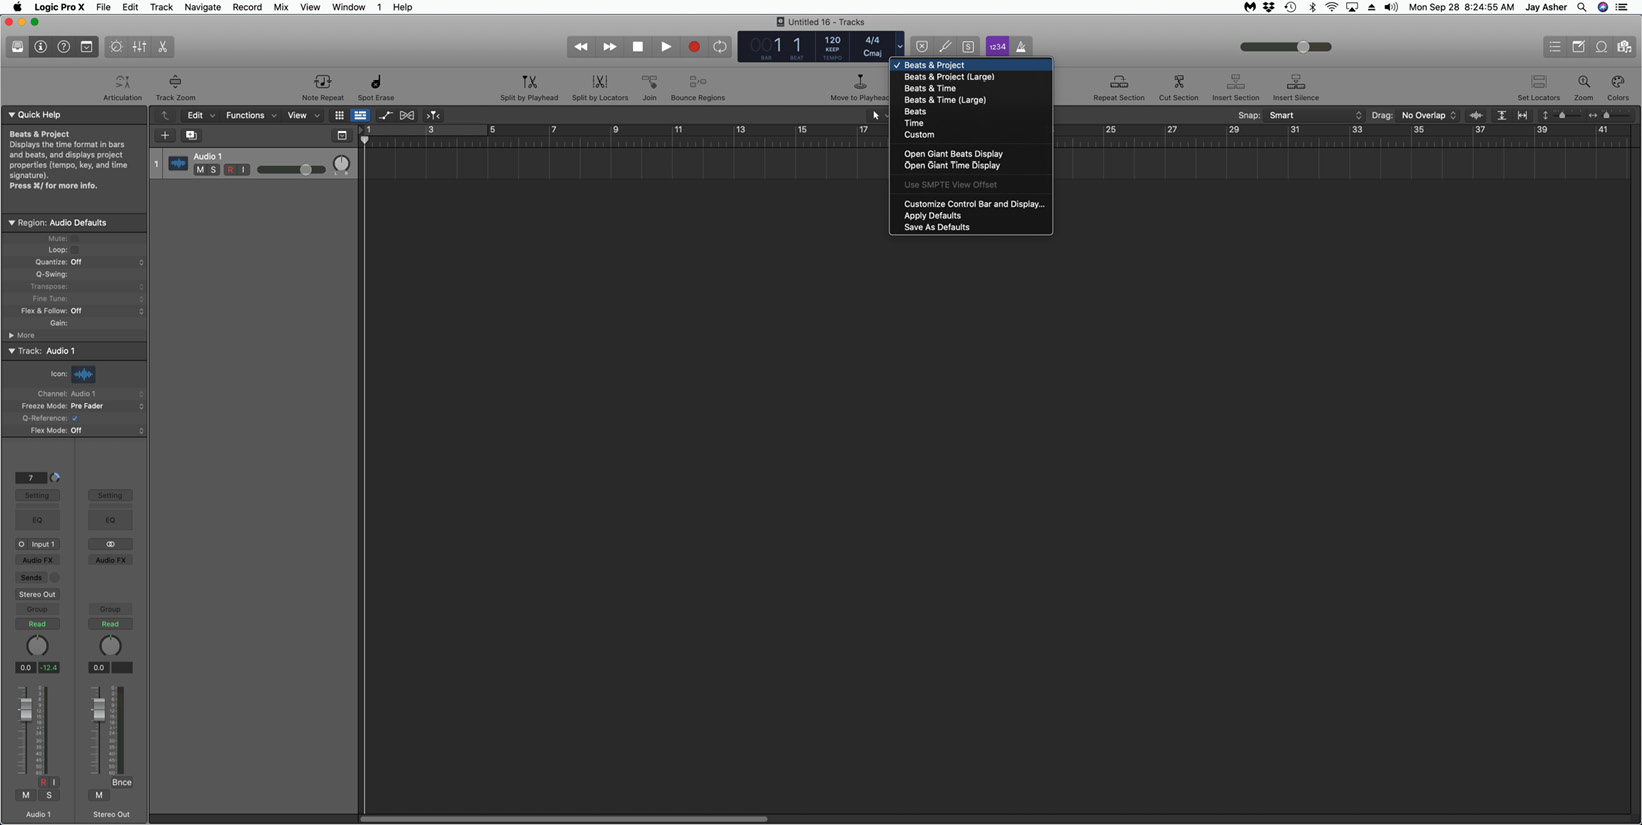Start playback with the Play button

[x=666, y=47]
